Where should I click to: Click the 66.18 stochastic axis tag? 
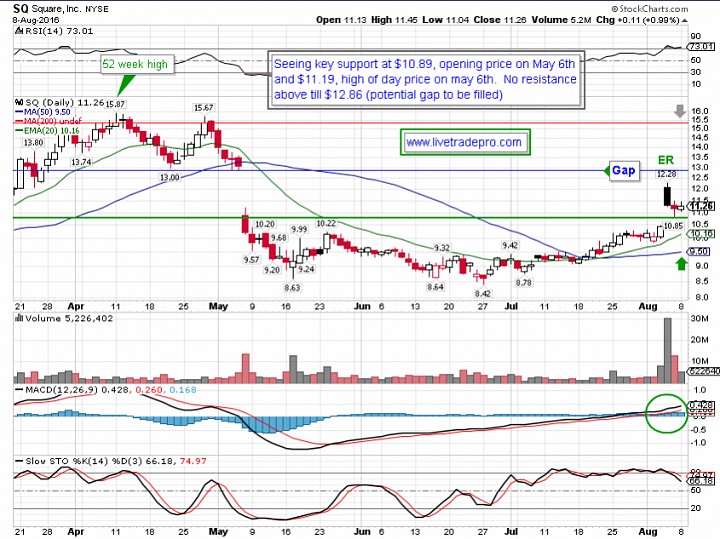[701, 481]
